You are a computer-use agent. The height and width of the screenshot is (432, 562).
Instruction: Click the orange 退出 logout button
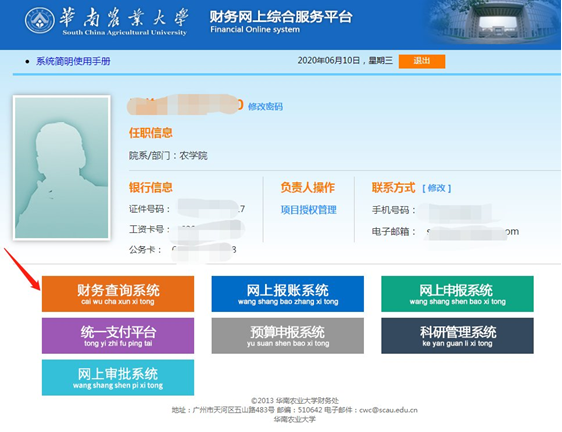[422, 61]
